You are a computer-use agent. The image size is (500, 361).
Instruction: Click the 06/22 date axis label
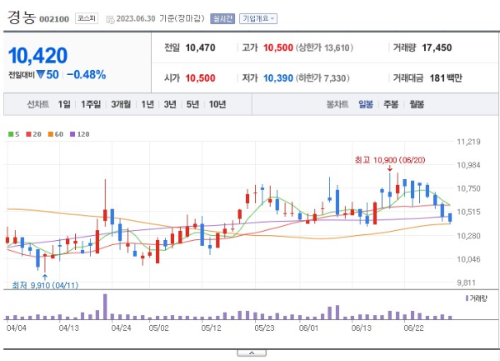pos(414,328)
